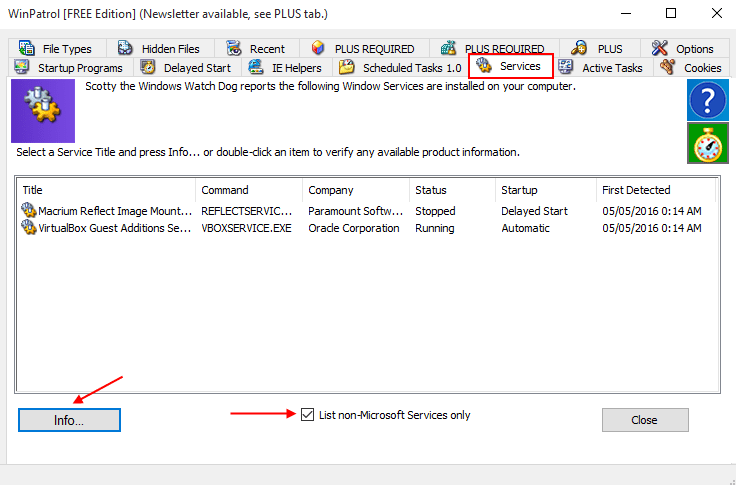Click the Automatic startup cell
Viewport: 736px width, 485px height.
[525, 228]
